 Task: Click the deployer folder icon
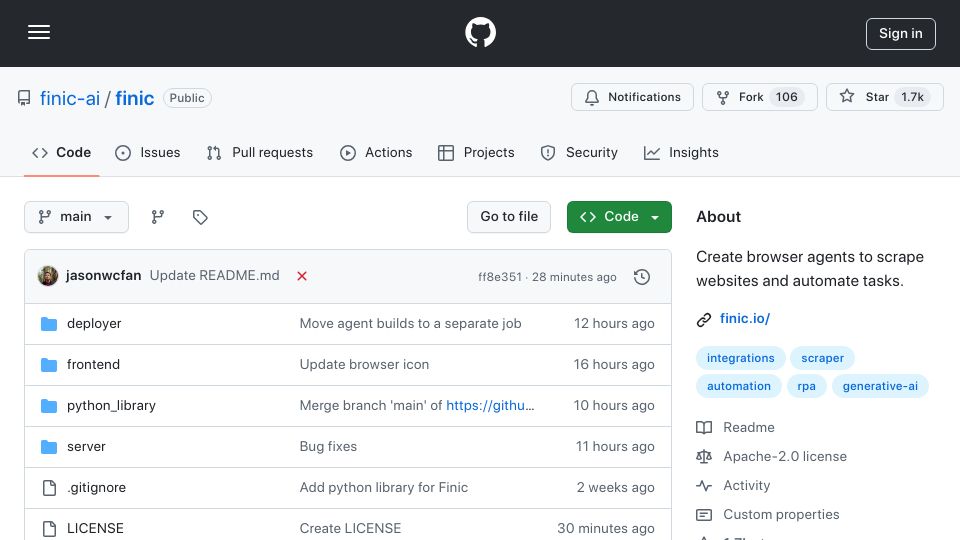click(x=49, y=324)
